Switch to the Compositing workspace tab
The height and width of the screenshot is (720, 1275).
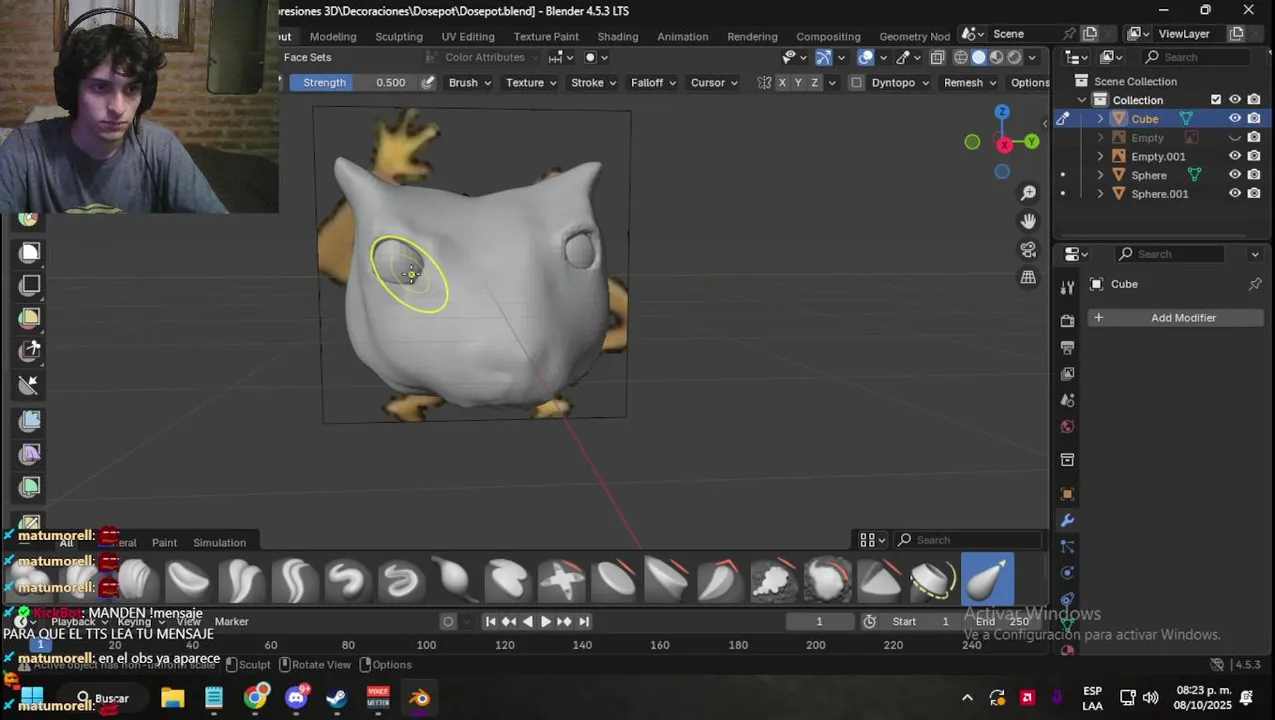(x=828, y=36)
